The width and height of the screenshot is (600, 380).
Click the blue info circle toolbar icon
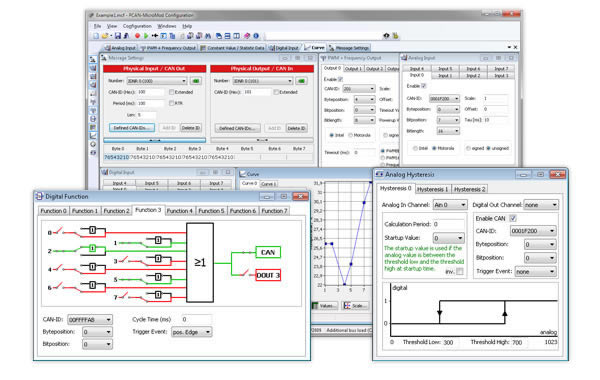tap(256, 36)
